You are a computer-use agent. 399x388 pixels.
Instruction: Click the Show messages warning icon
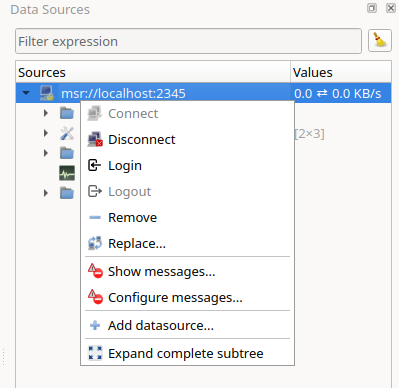95,271
